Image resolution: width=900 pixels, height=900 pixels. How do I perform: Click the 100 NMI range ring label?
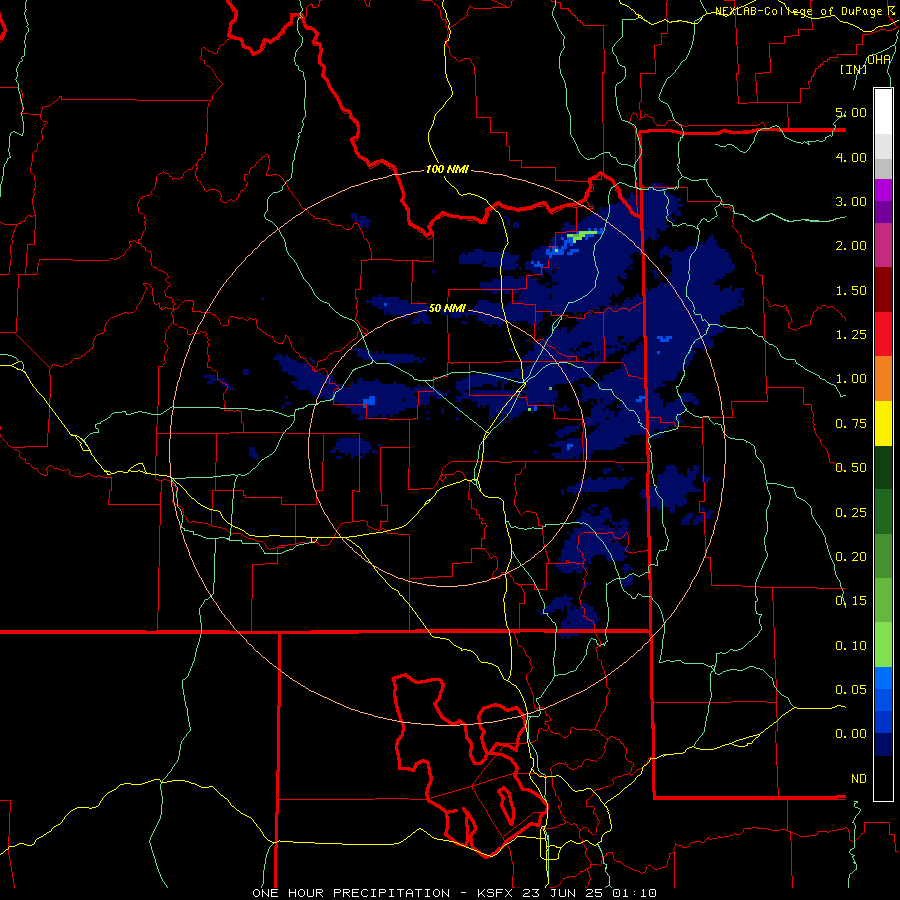click(447, 169)
